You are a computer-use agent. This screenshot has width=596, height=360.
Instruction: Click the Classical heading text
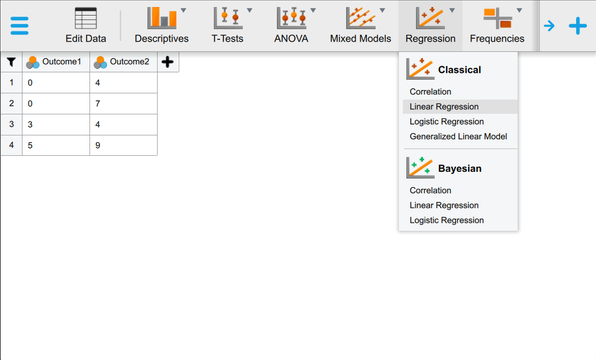point(460,70)
